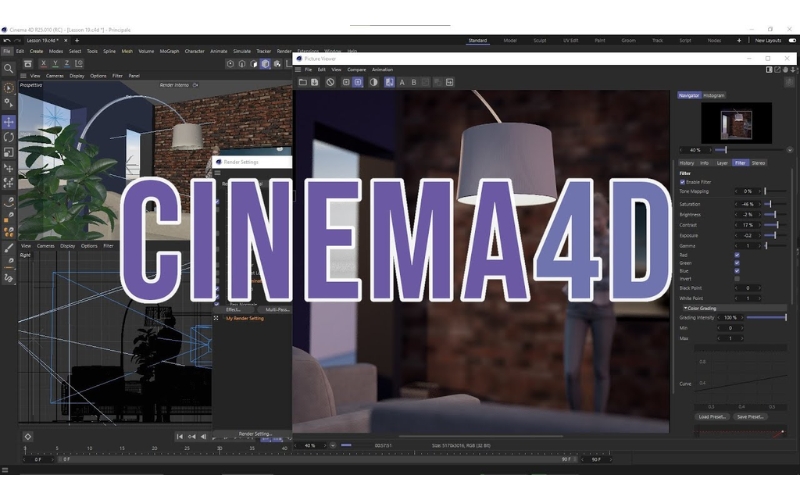Open the Picture Viewer open-file folder icon
Image resolution: width=800 pixels, height=500 pixels.
[303, 82]
